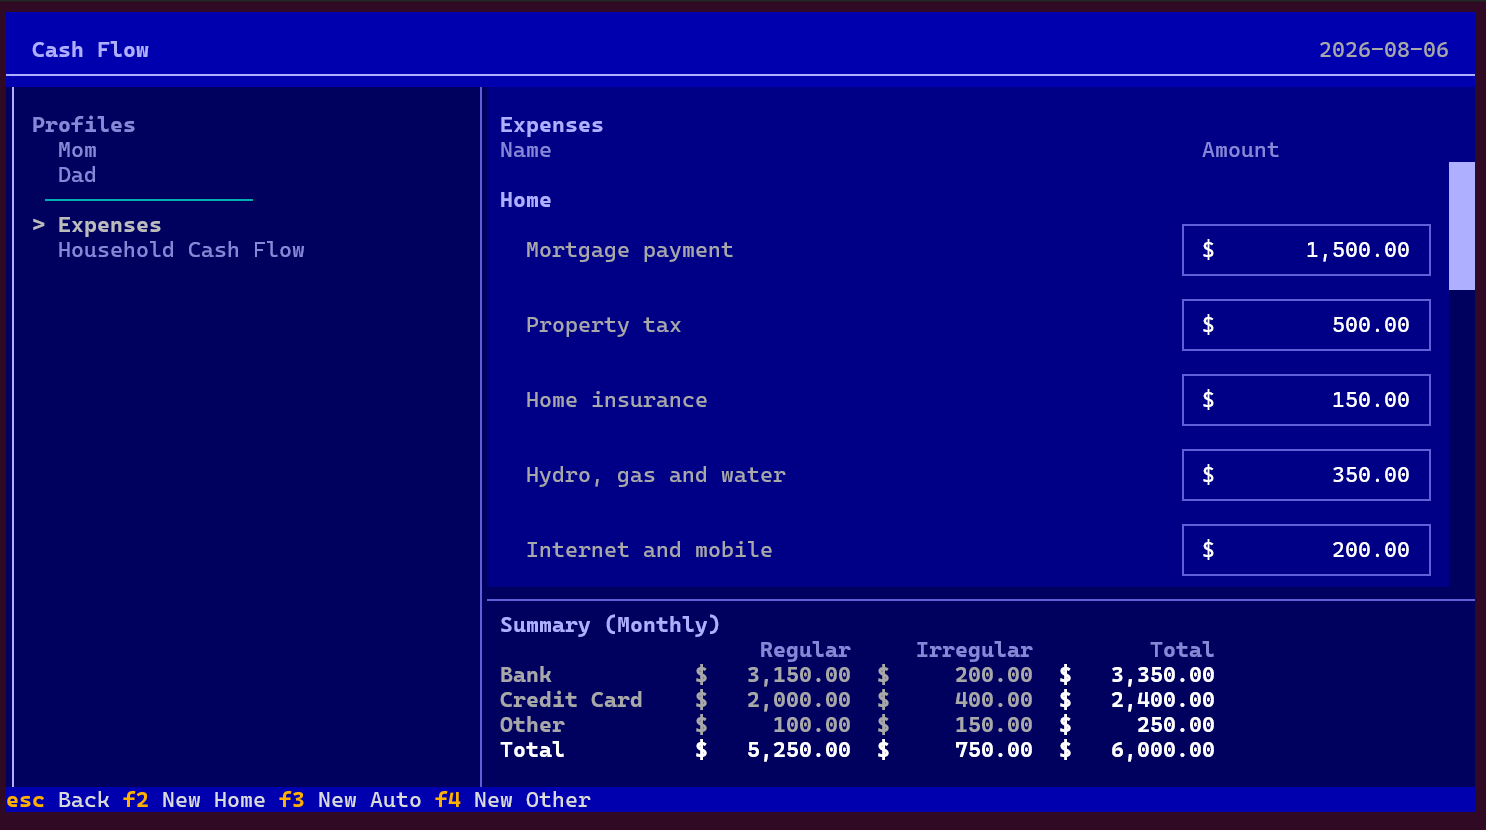The image size is (1486, 830).
Task: Click the Bank regular 3,150.00 value
Action: 798,675
